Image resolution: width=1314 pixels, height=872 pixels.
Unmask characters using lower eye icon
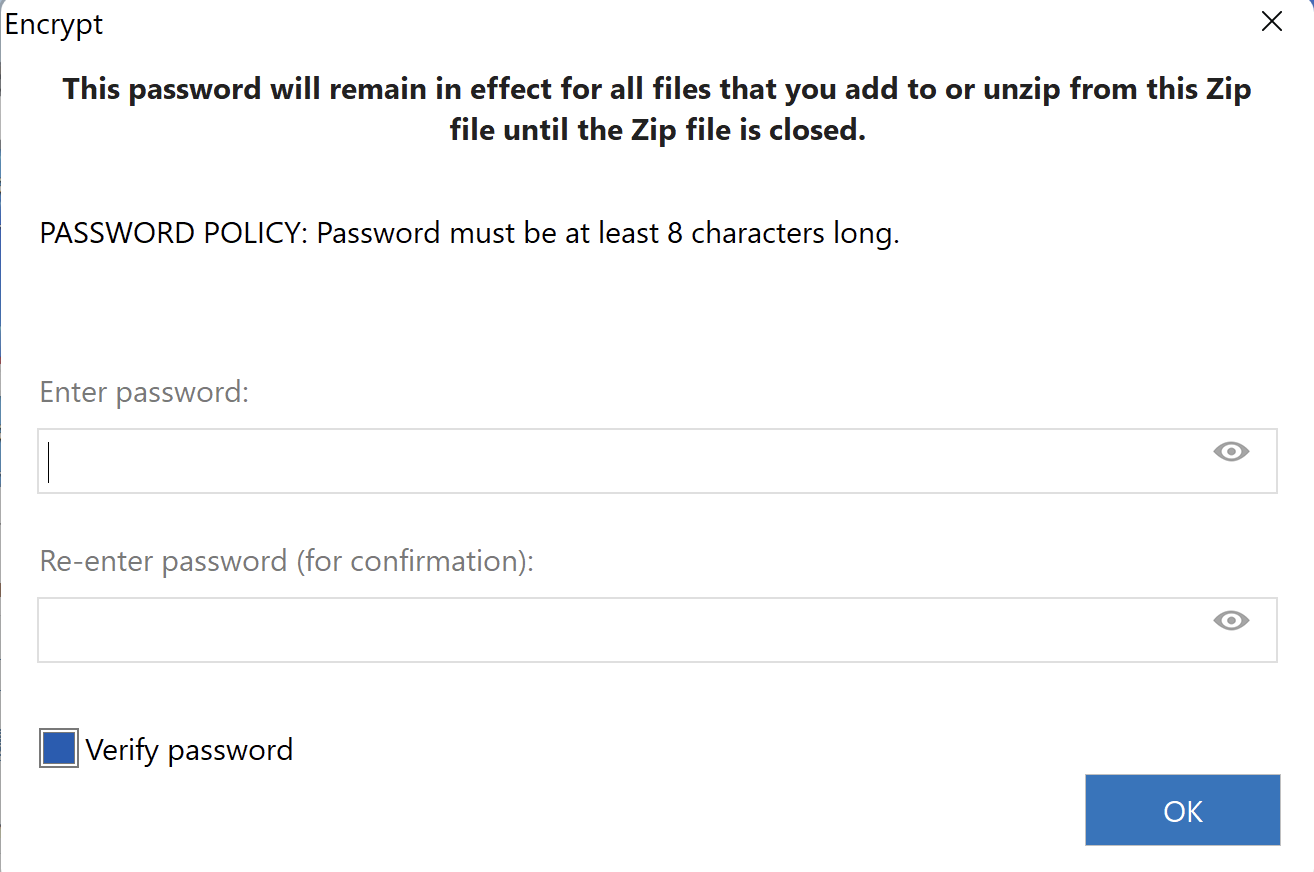click(x=1231, y=621)
